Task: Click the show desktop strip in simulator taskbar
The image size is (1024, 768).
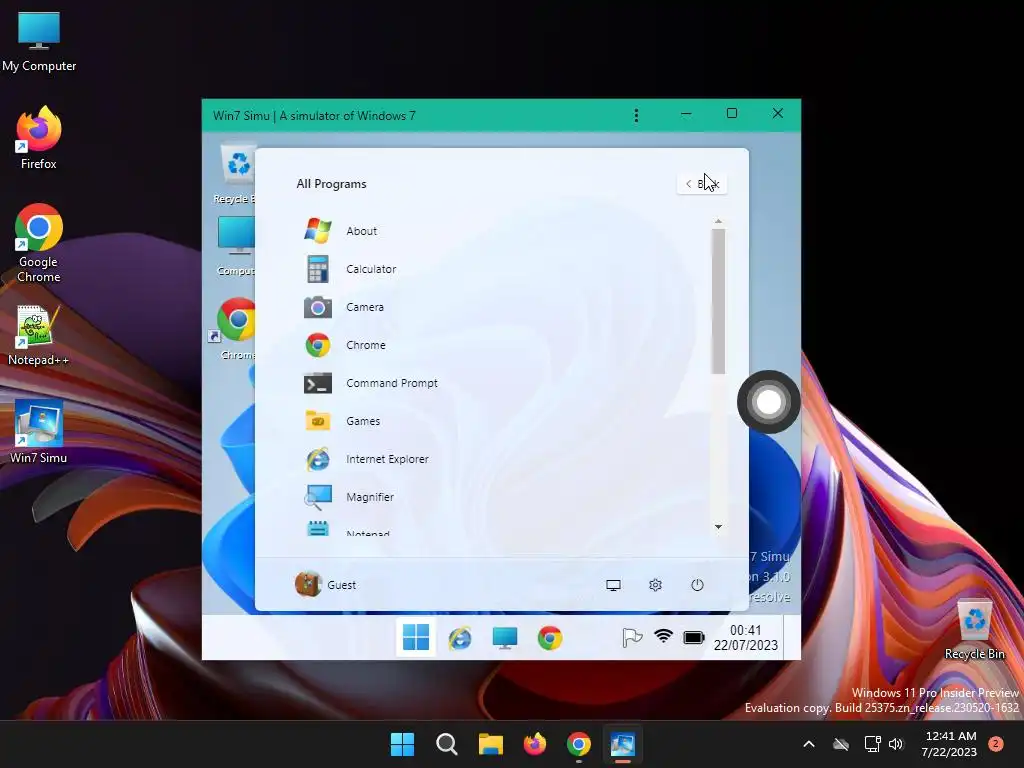Action: click(792, 637)
